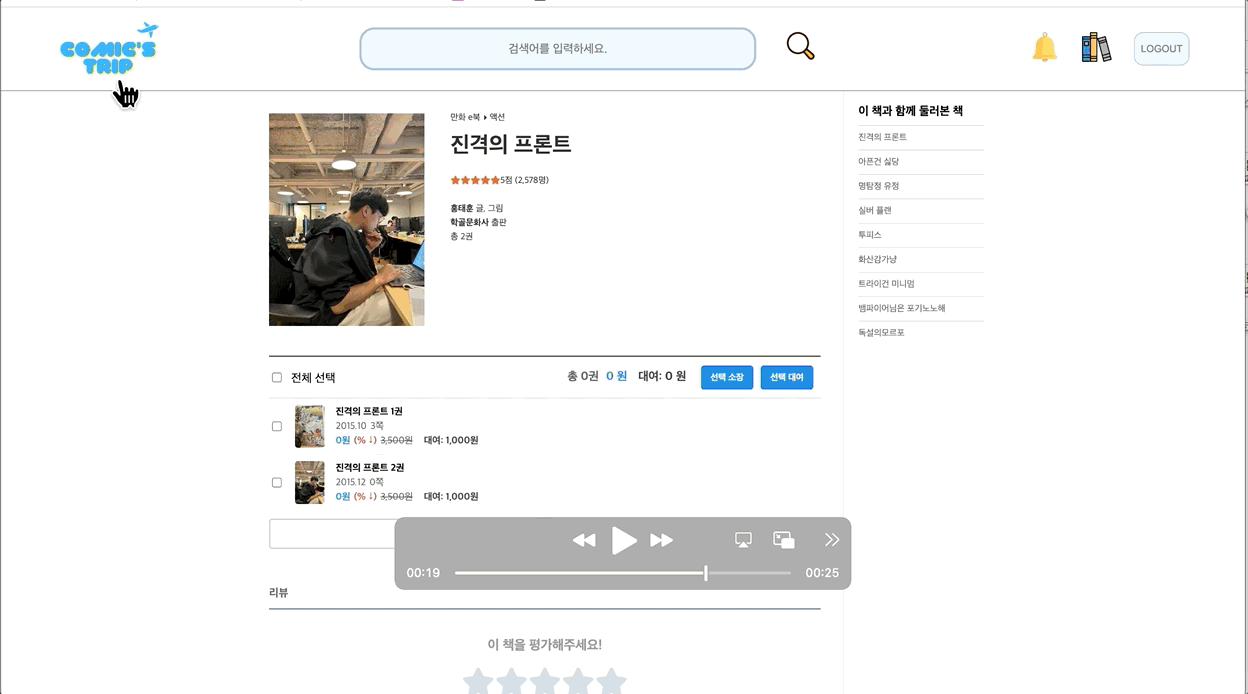
Task: Click the rewind control in the player
Action: 584,539
